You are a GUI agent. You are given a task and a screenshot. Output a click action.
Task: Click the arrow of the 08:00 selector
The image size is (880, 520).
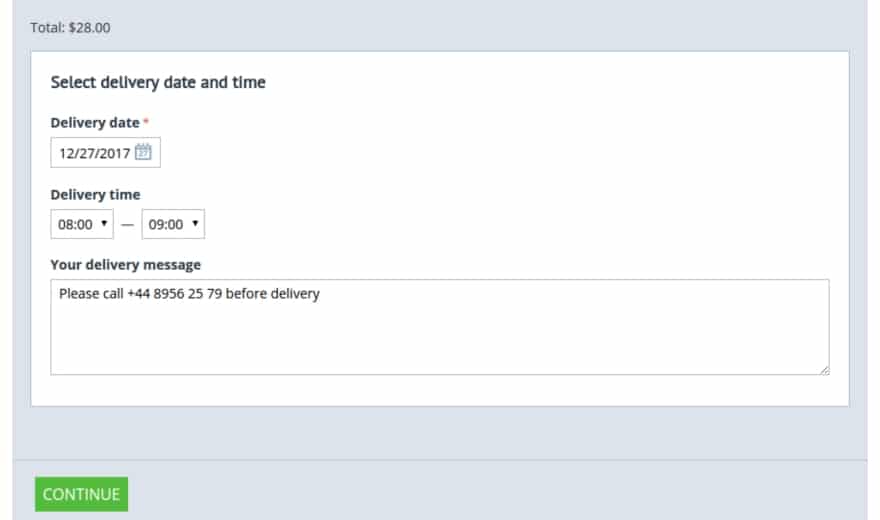click(104, 223)
